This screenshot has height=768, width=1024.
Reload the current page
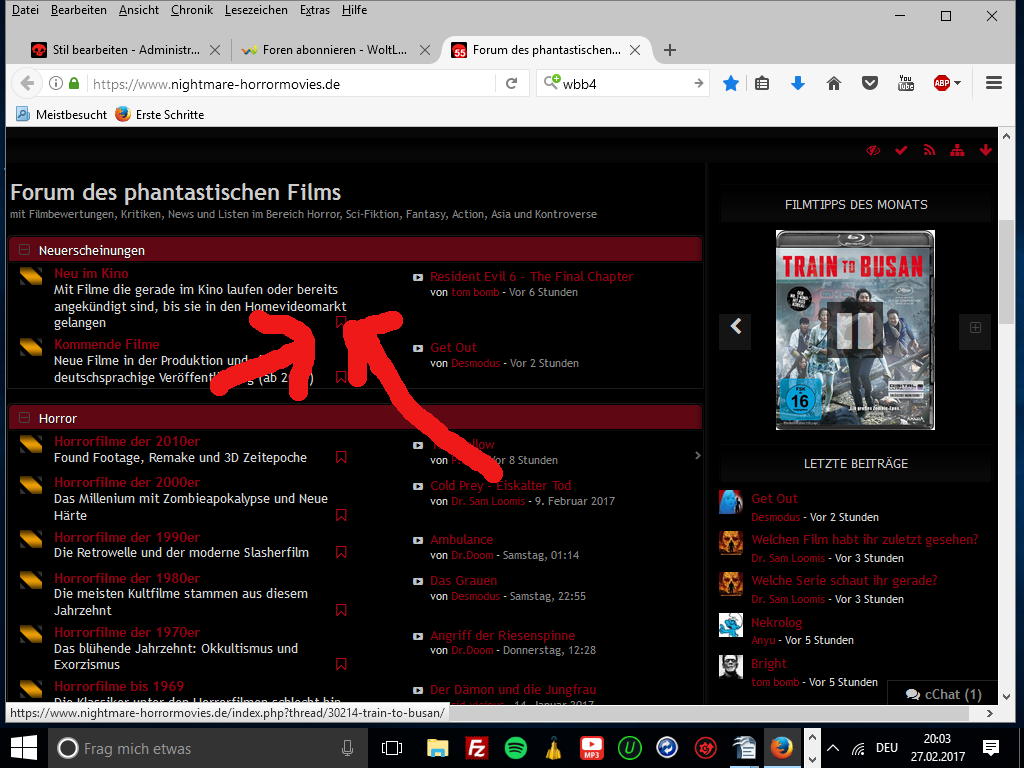[511, 84]
